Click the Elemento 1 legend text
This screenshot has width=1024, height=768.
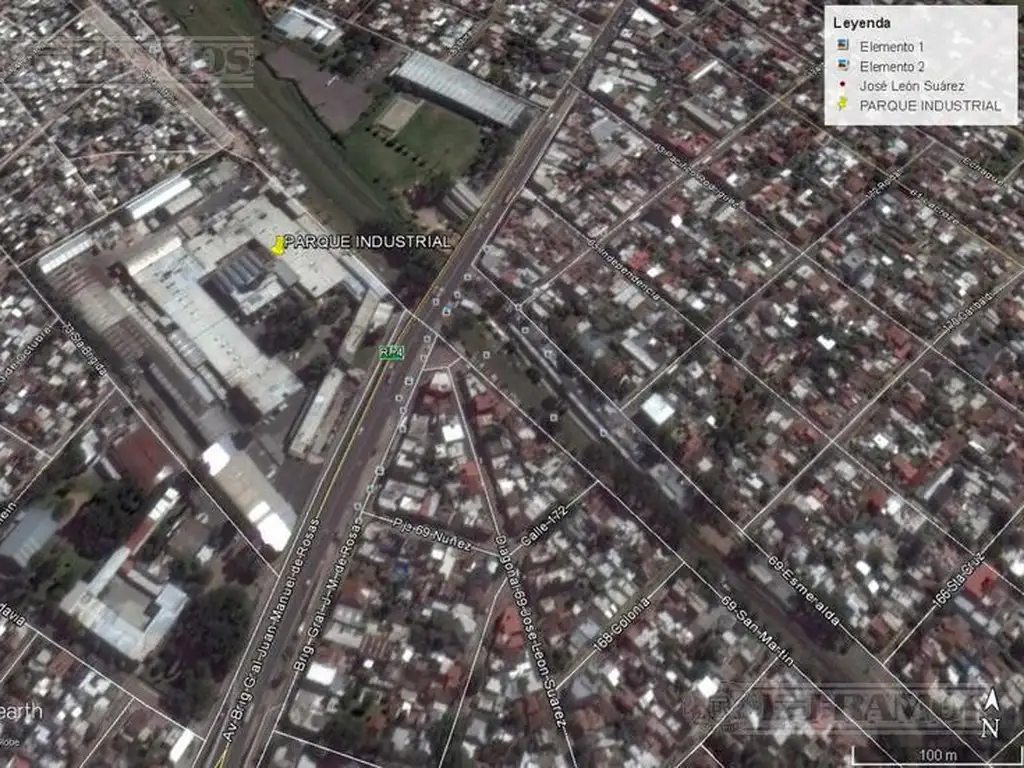click(x=892, y=47)
